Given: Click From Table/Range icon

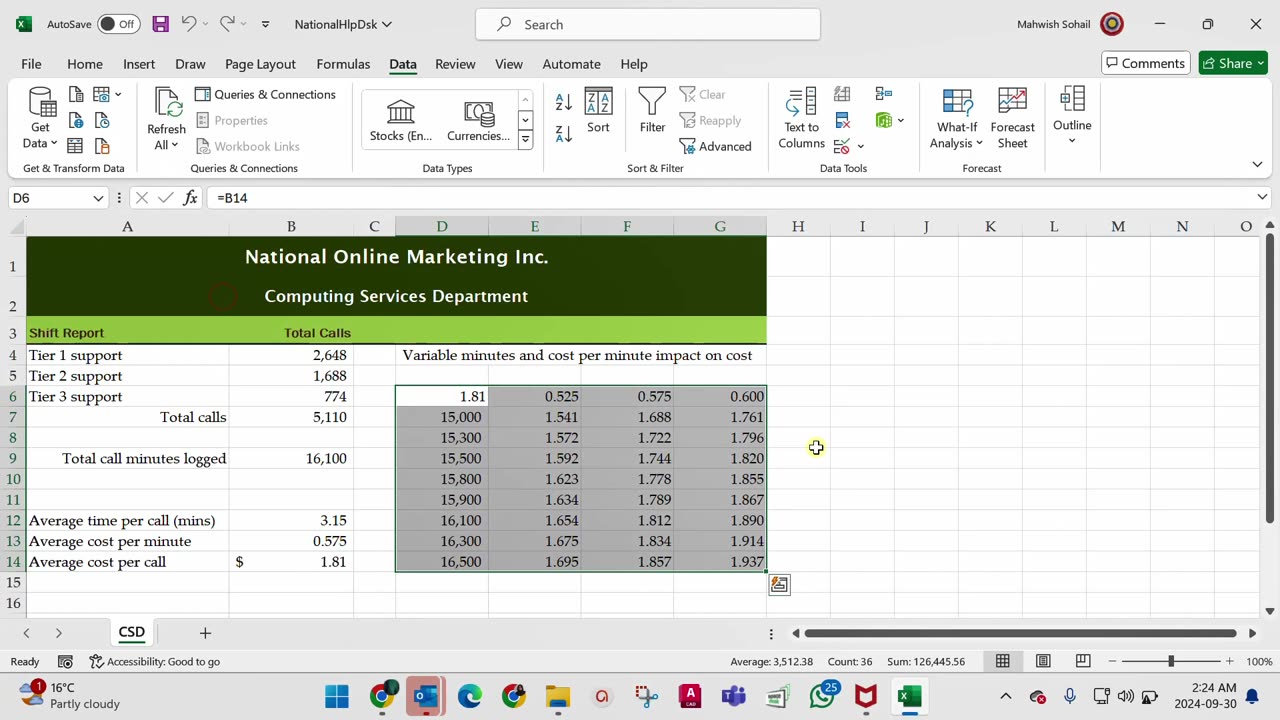Looking at the screenshot, I should point(76,146).
